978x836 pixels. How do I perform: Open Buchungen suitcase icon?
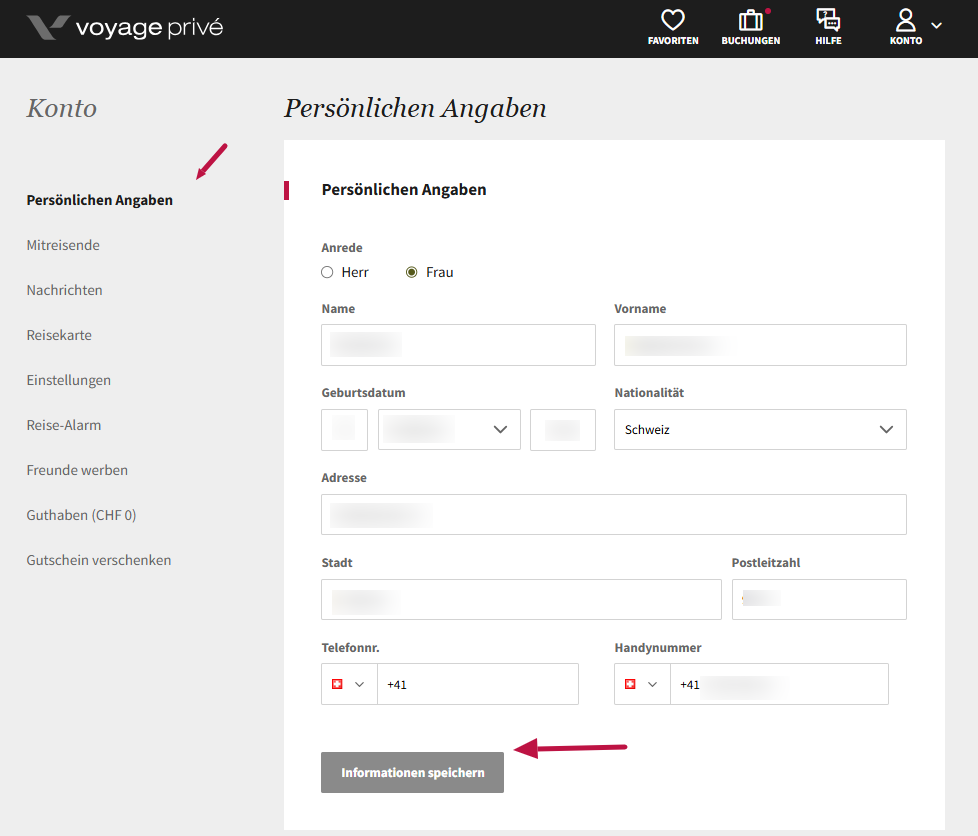[x=750, y=21]
